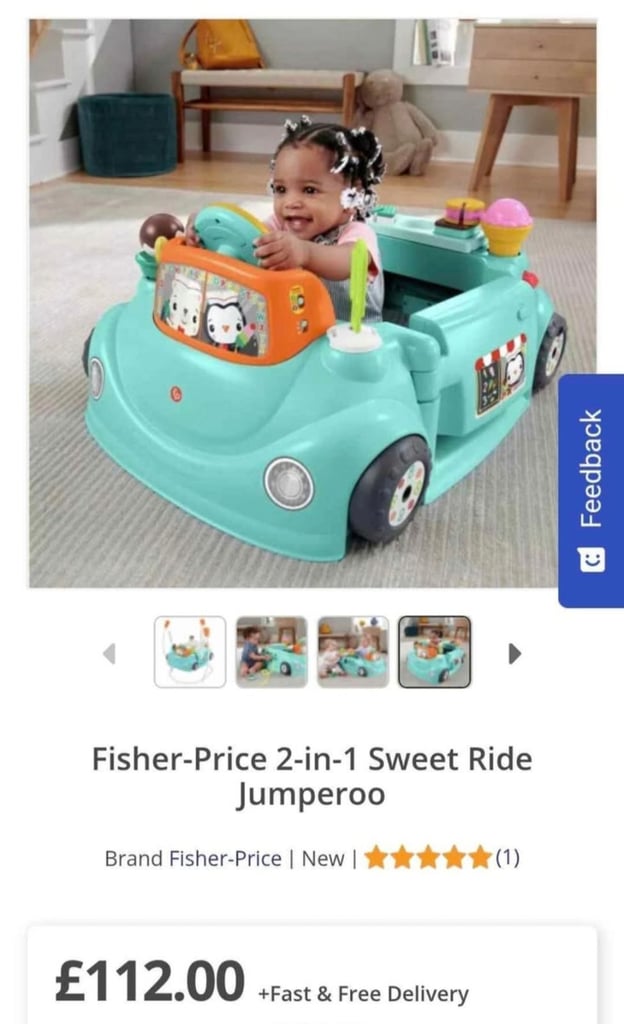
Task: Select the second thumbnail of boy beside car
Action: (x=272, y=652)
